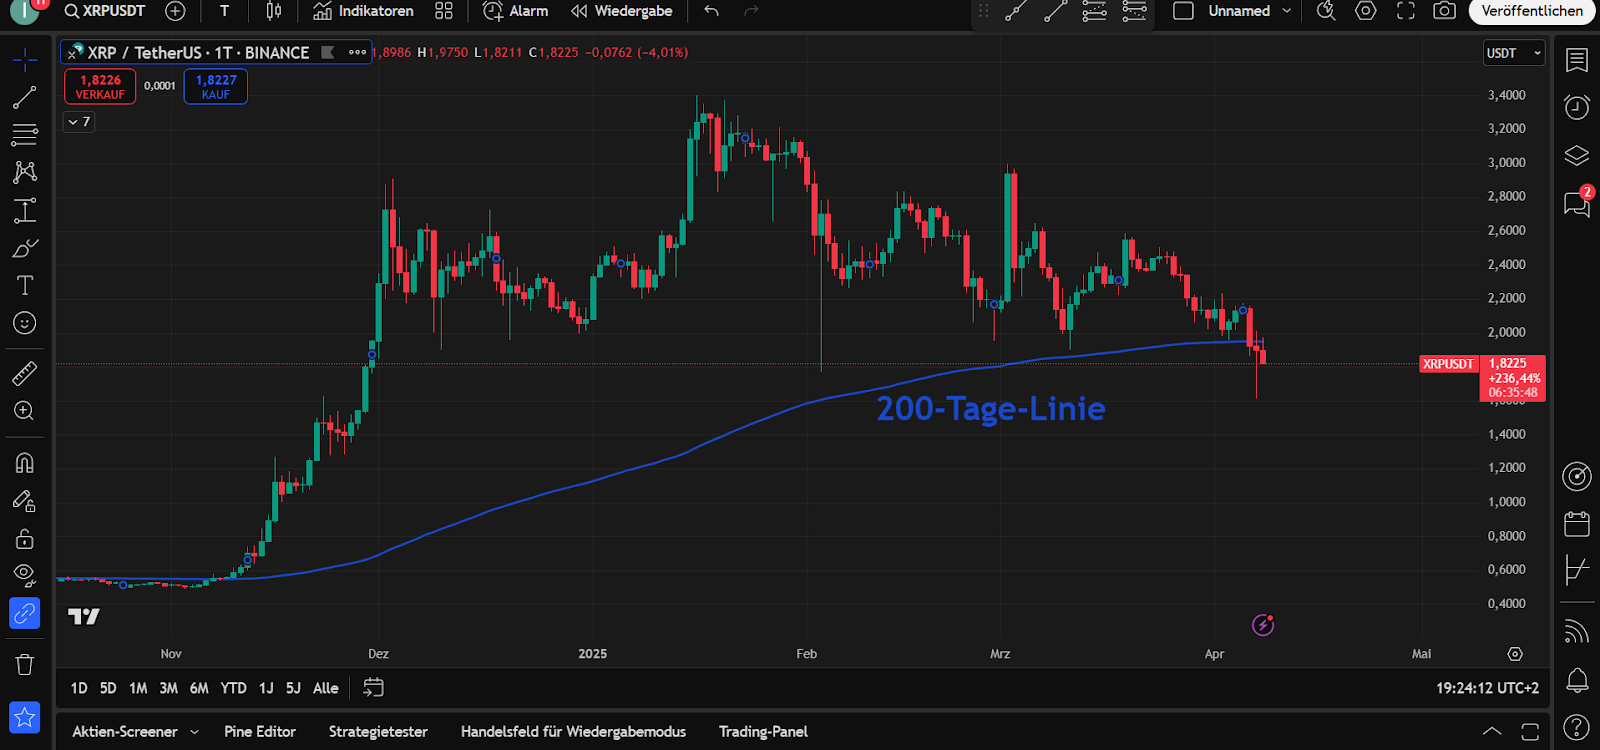Open chart settings hexagon icon

click(1366, 11)
